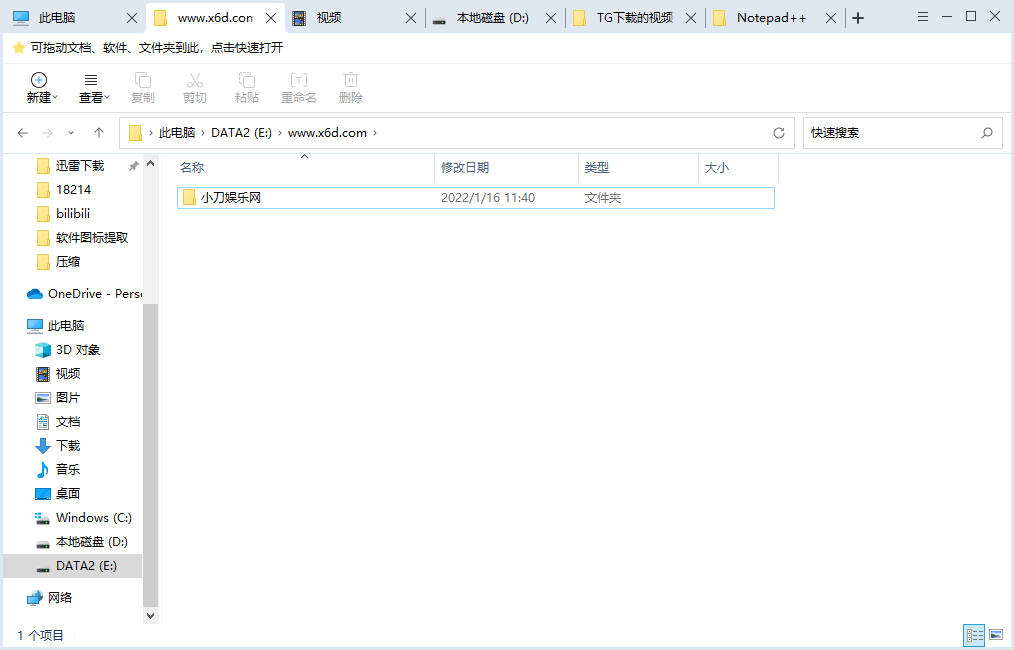Click the 删除 (Delete) toolbar icon
This screenshot has width=1014, height=650.
[x=350, y=87]
